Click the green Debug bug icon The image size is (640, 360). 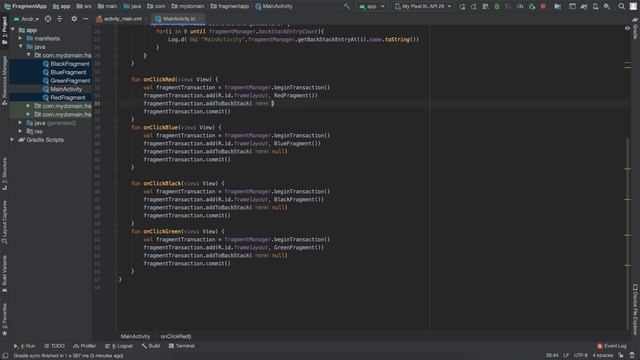497,7
